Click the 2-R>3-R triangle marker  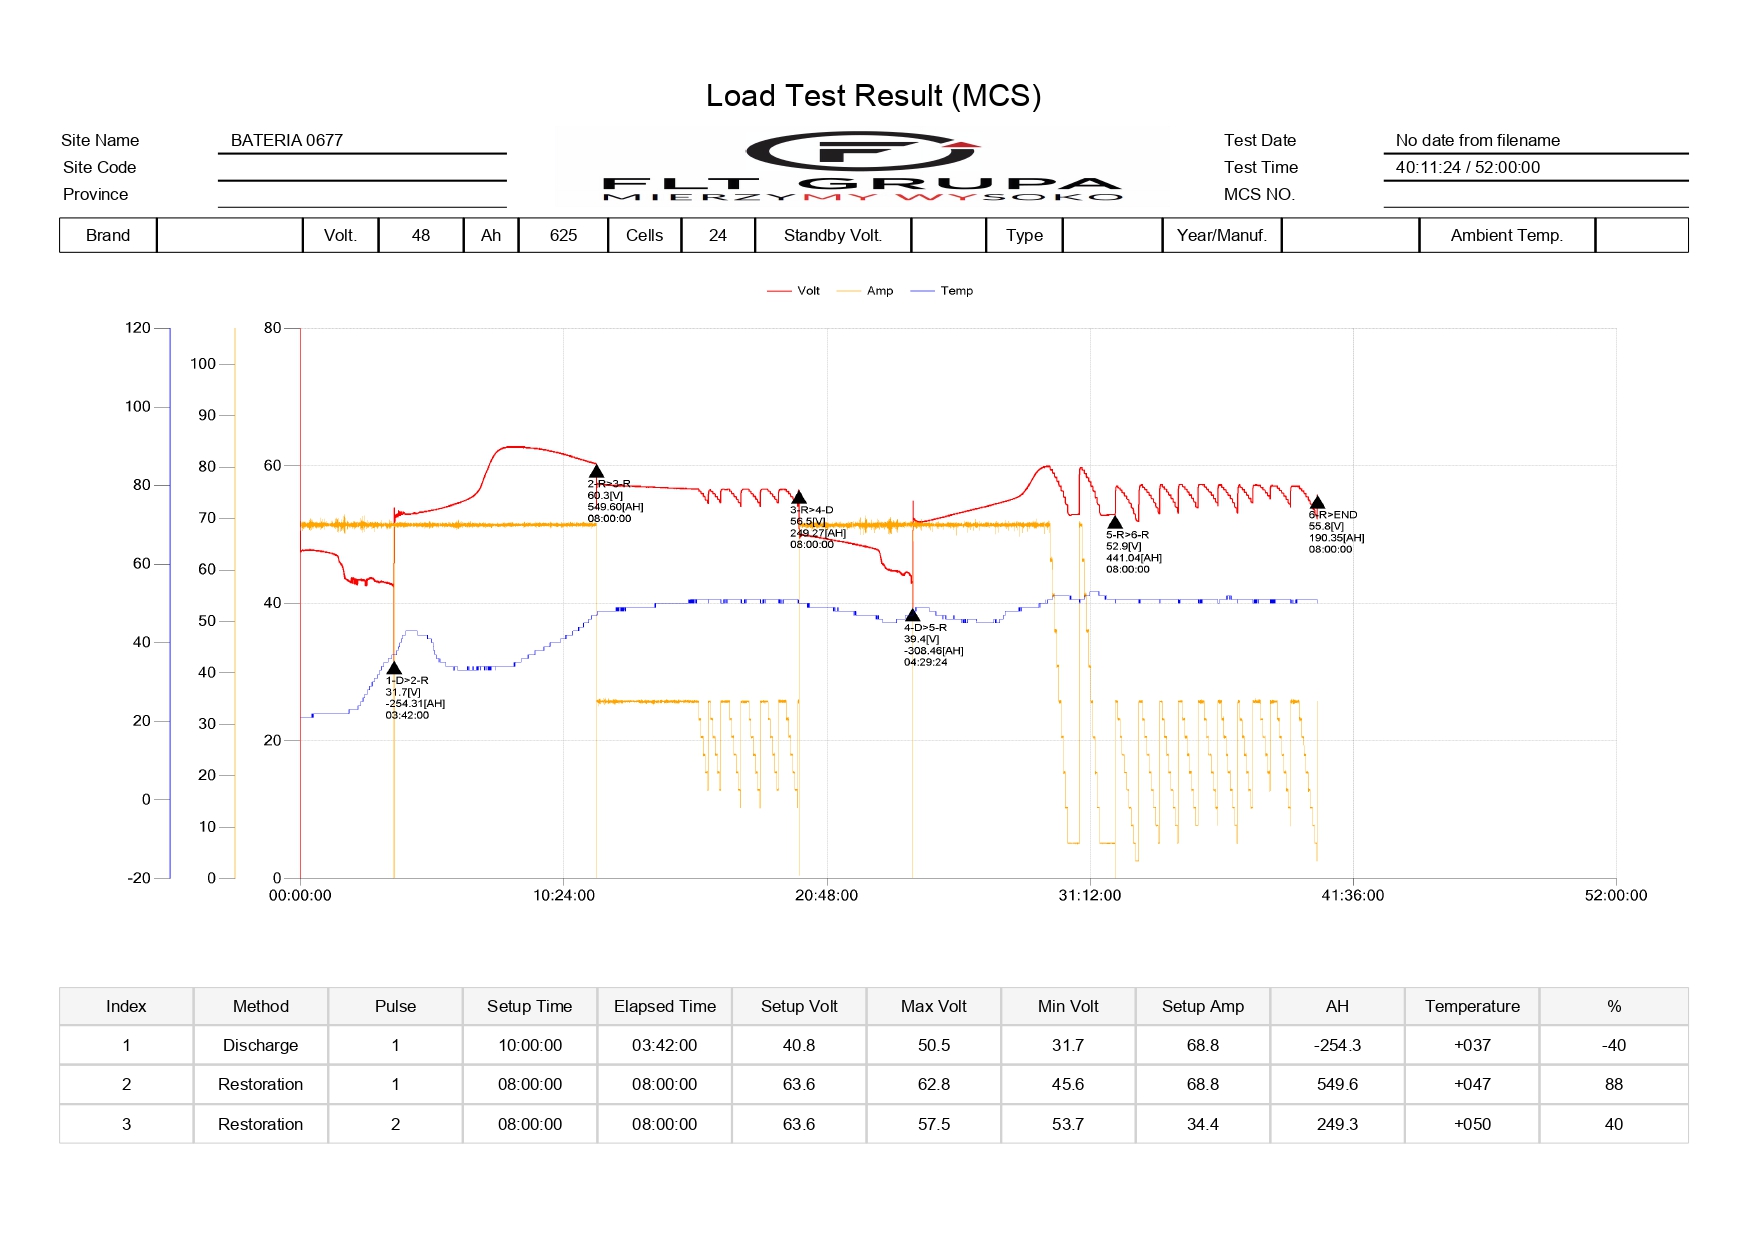(x=596, y=472)
